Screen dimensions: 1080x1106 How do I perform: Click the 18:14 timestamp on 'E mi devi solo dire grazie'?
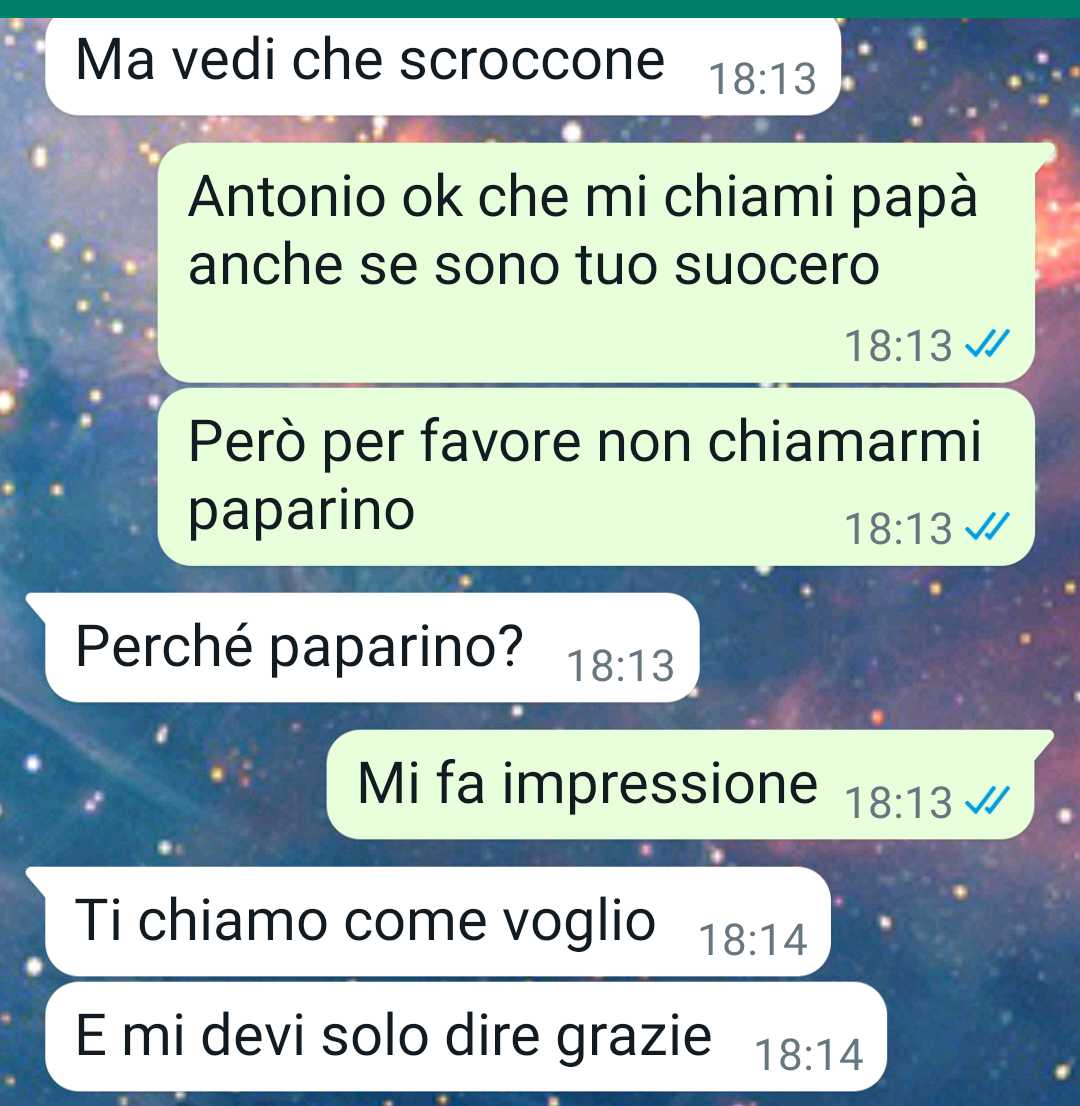pos(809,1055)
